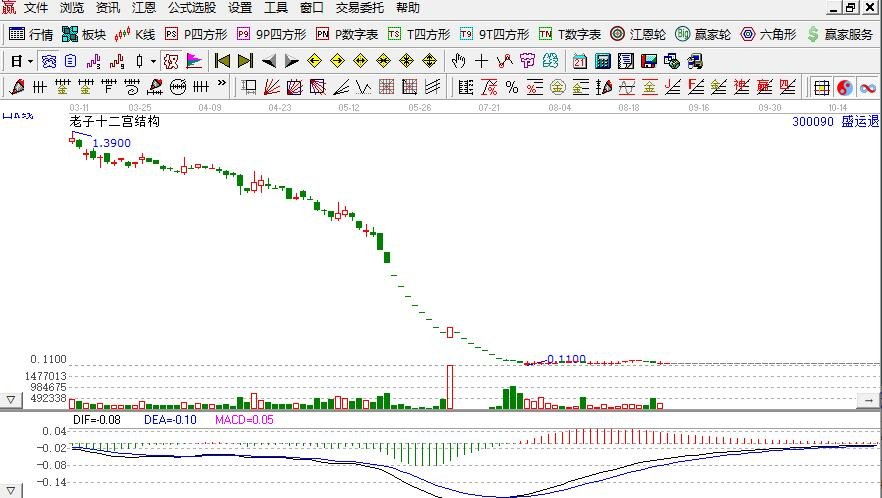Jump to first bar with skip-to-start icon
Image resolution: width=882 pixels, height=498 pixels.
[222, 61]
